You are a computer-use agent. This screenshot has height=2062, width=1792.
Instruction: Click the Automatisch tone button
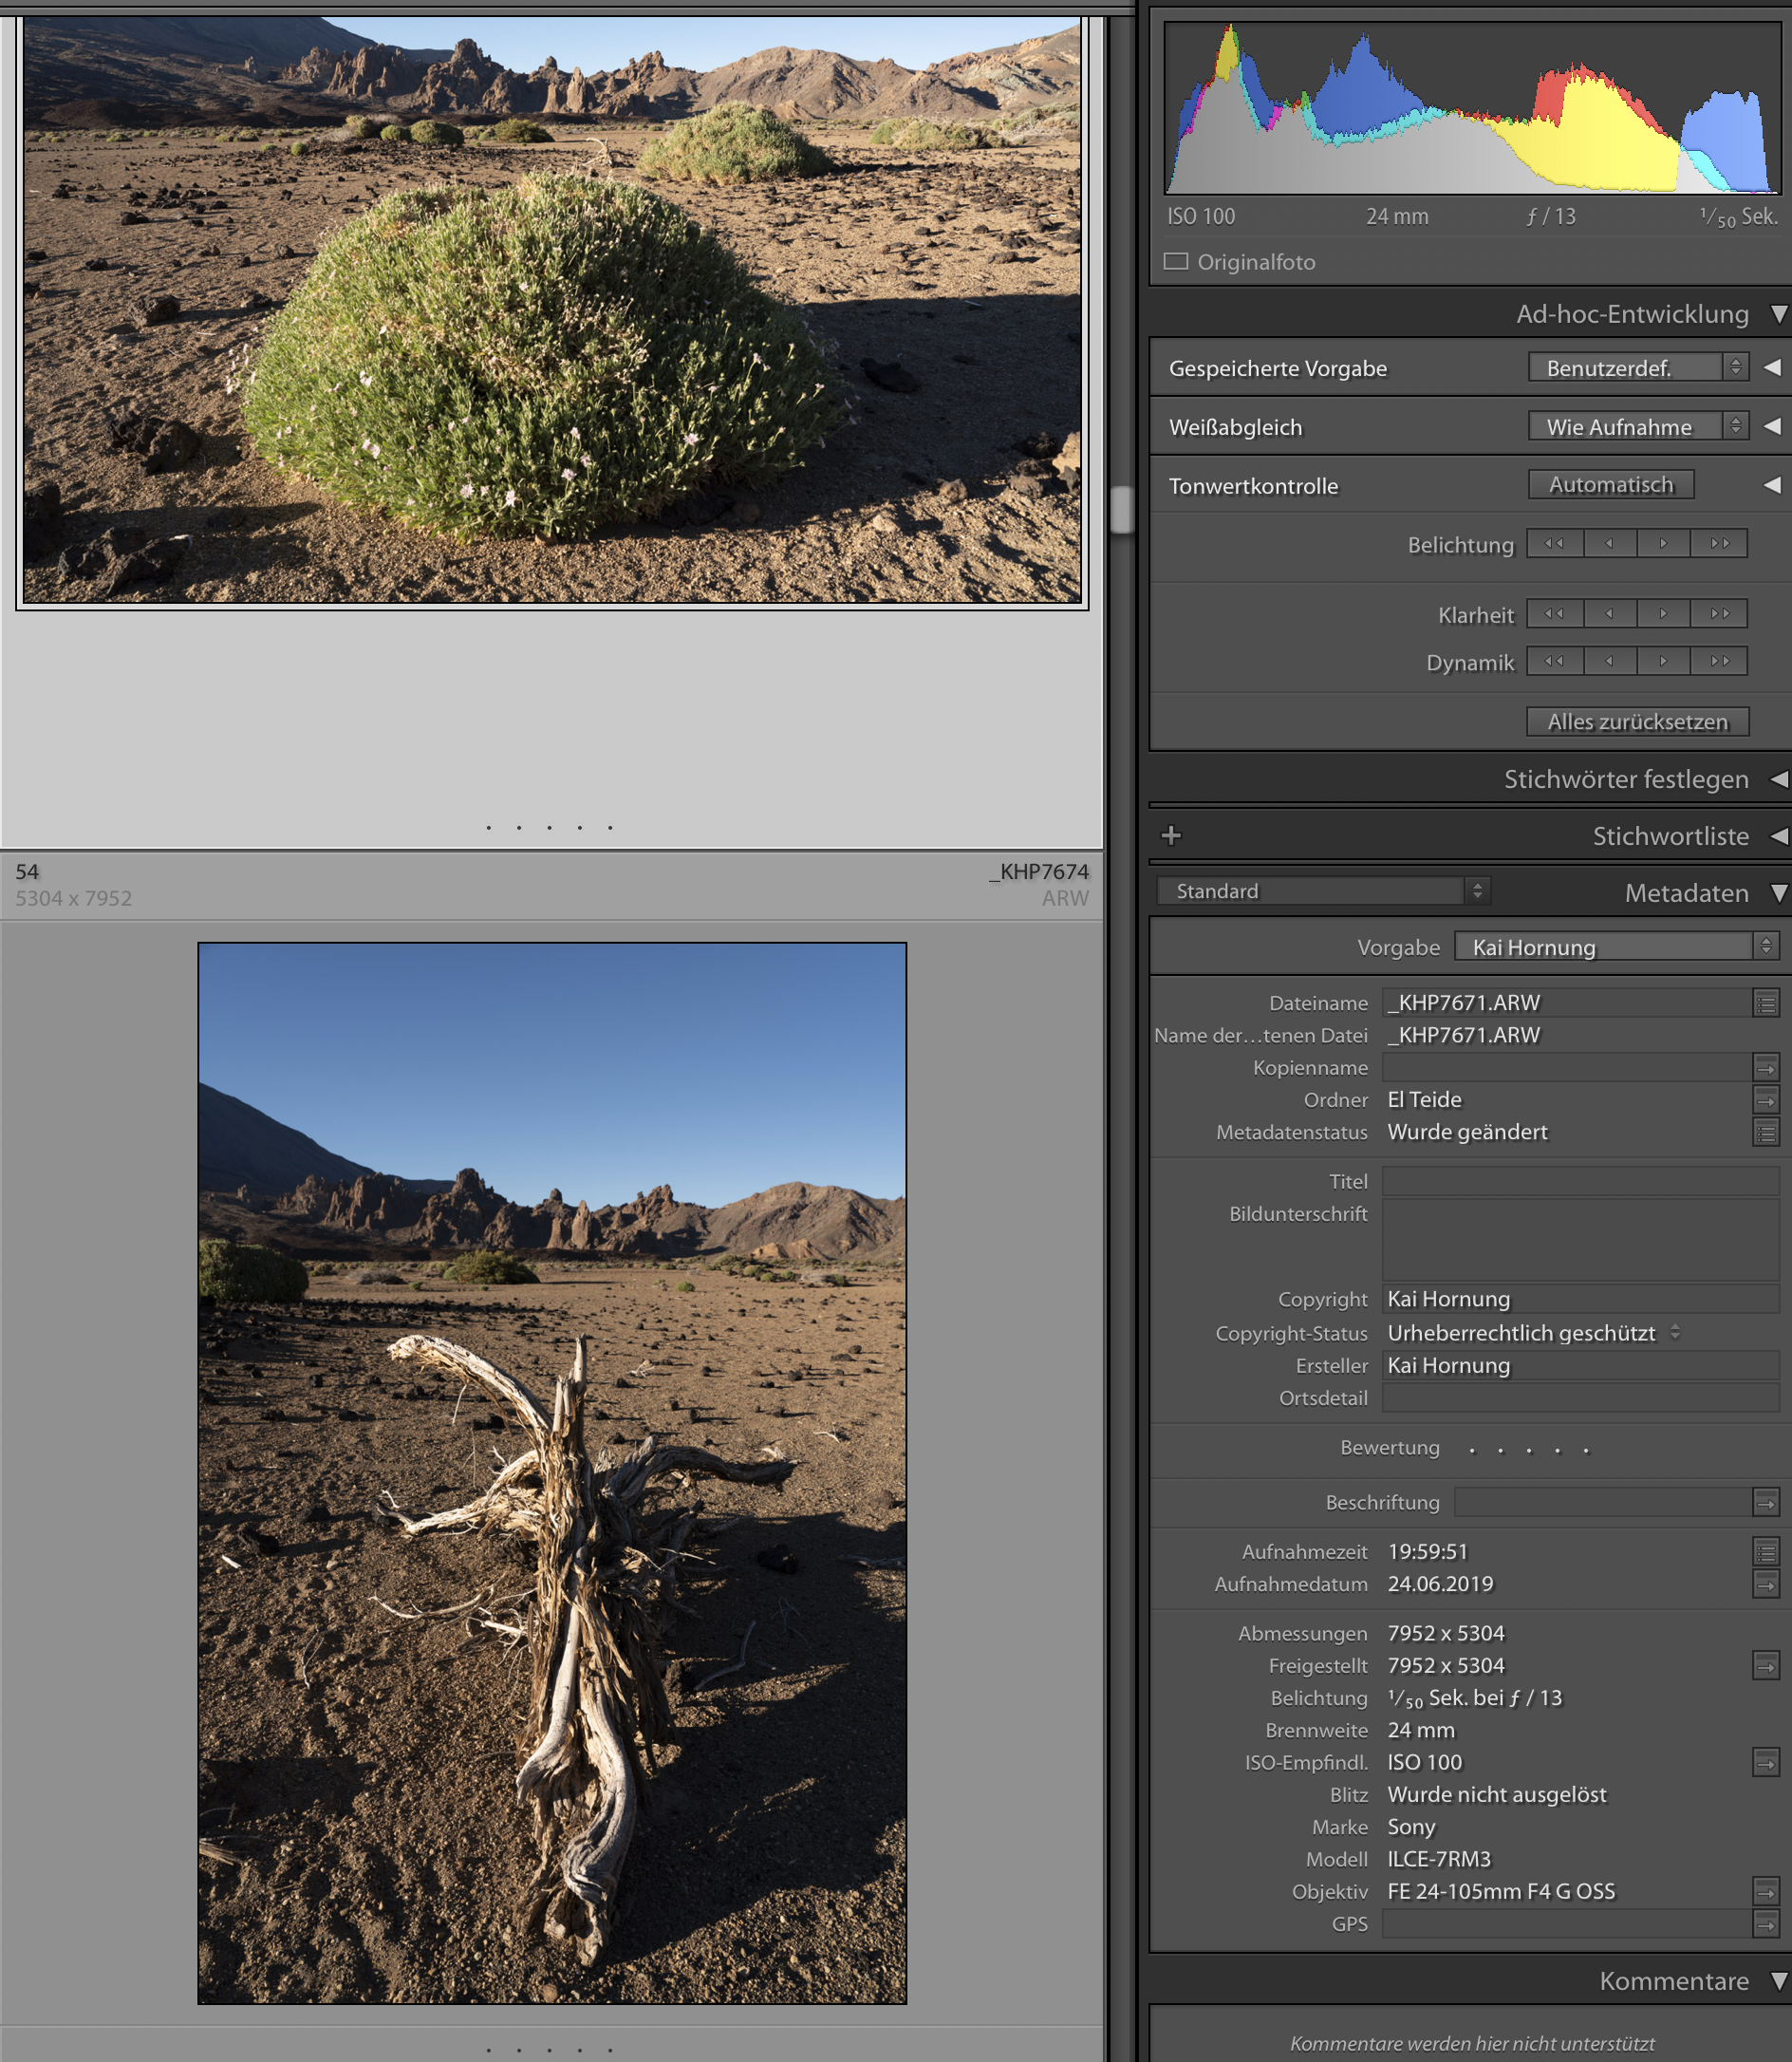pos(1610,484)
